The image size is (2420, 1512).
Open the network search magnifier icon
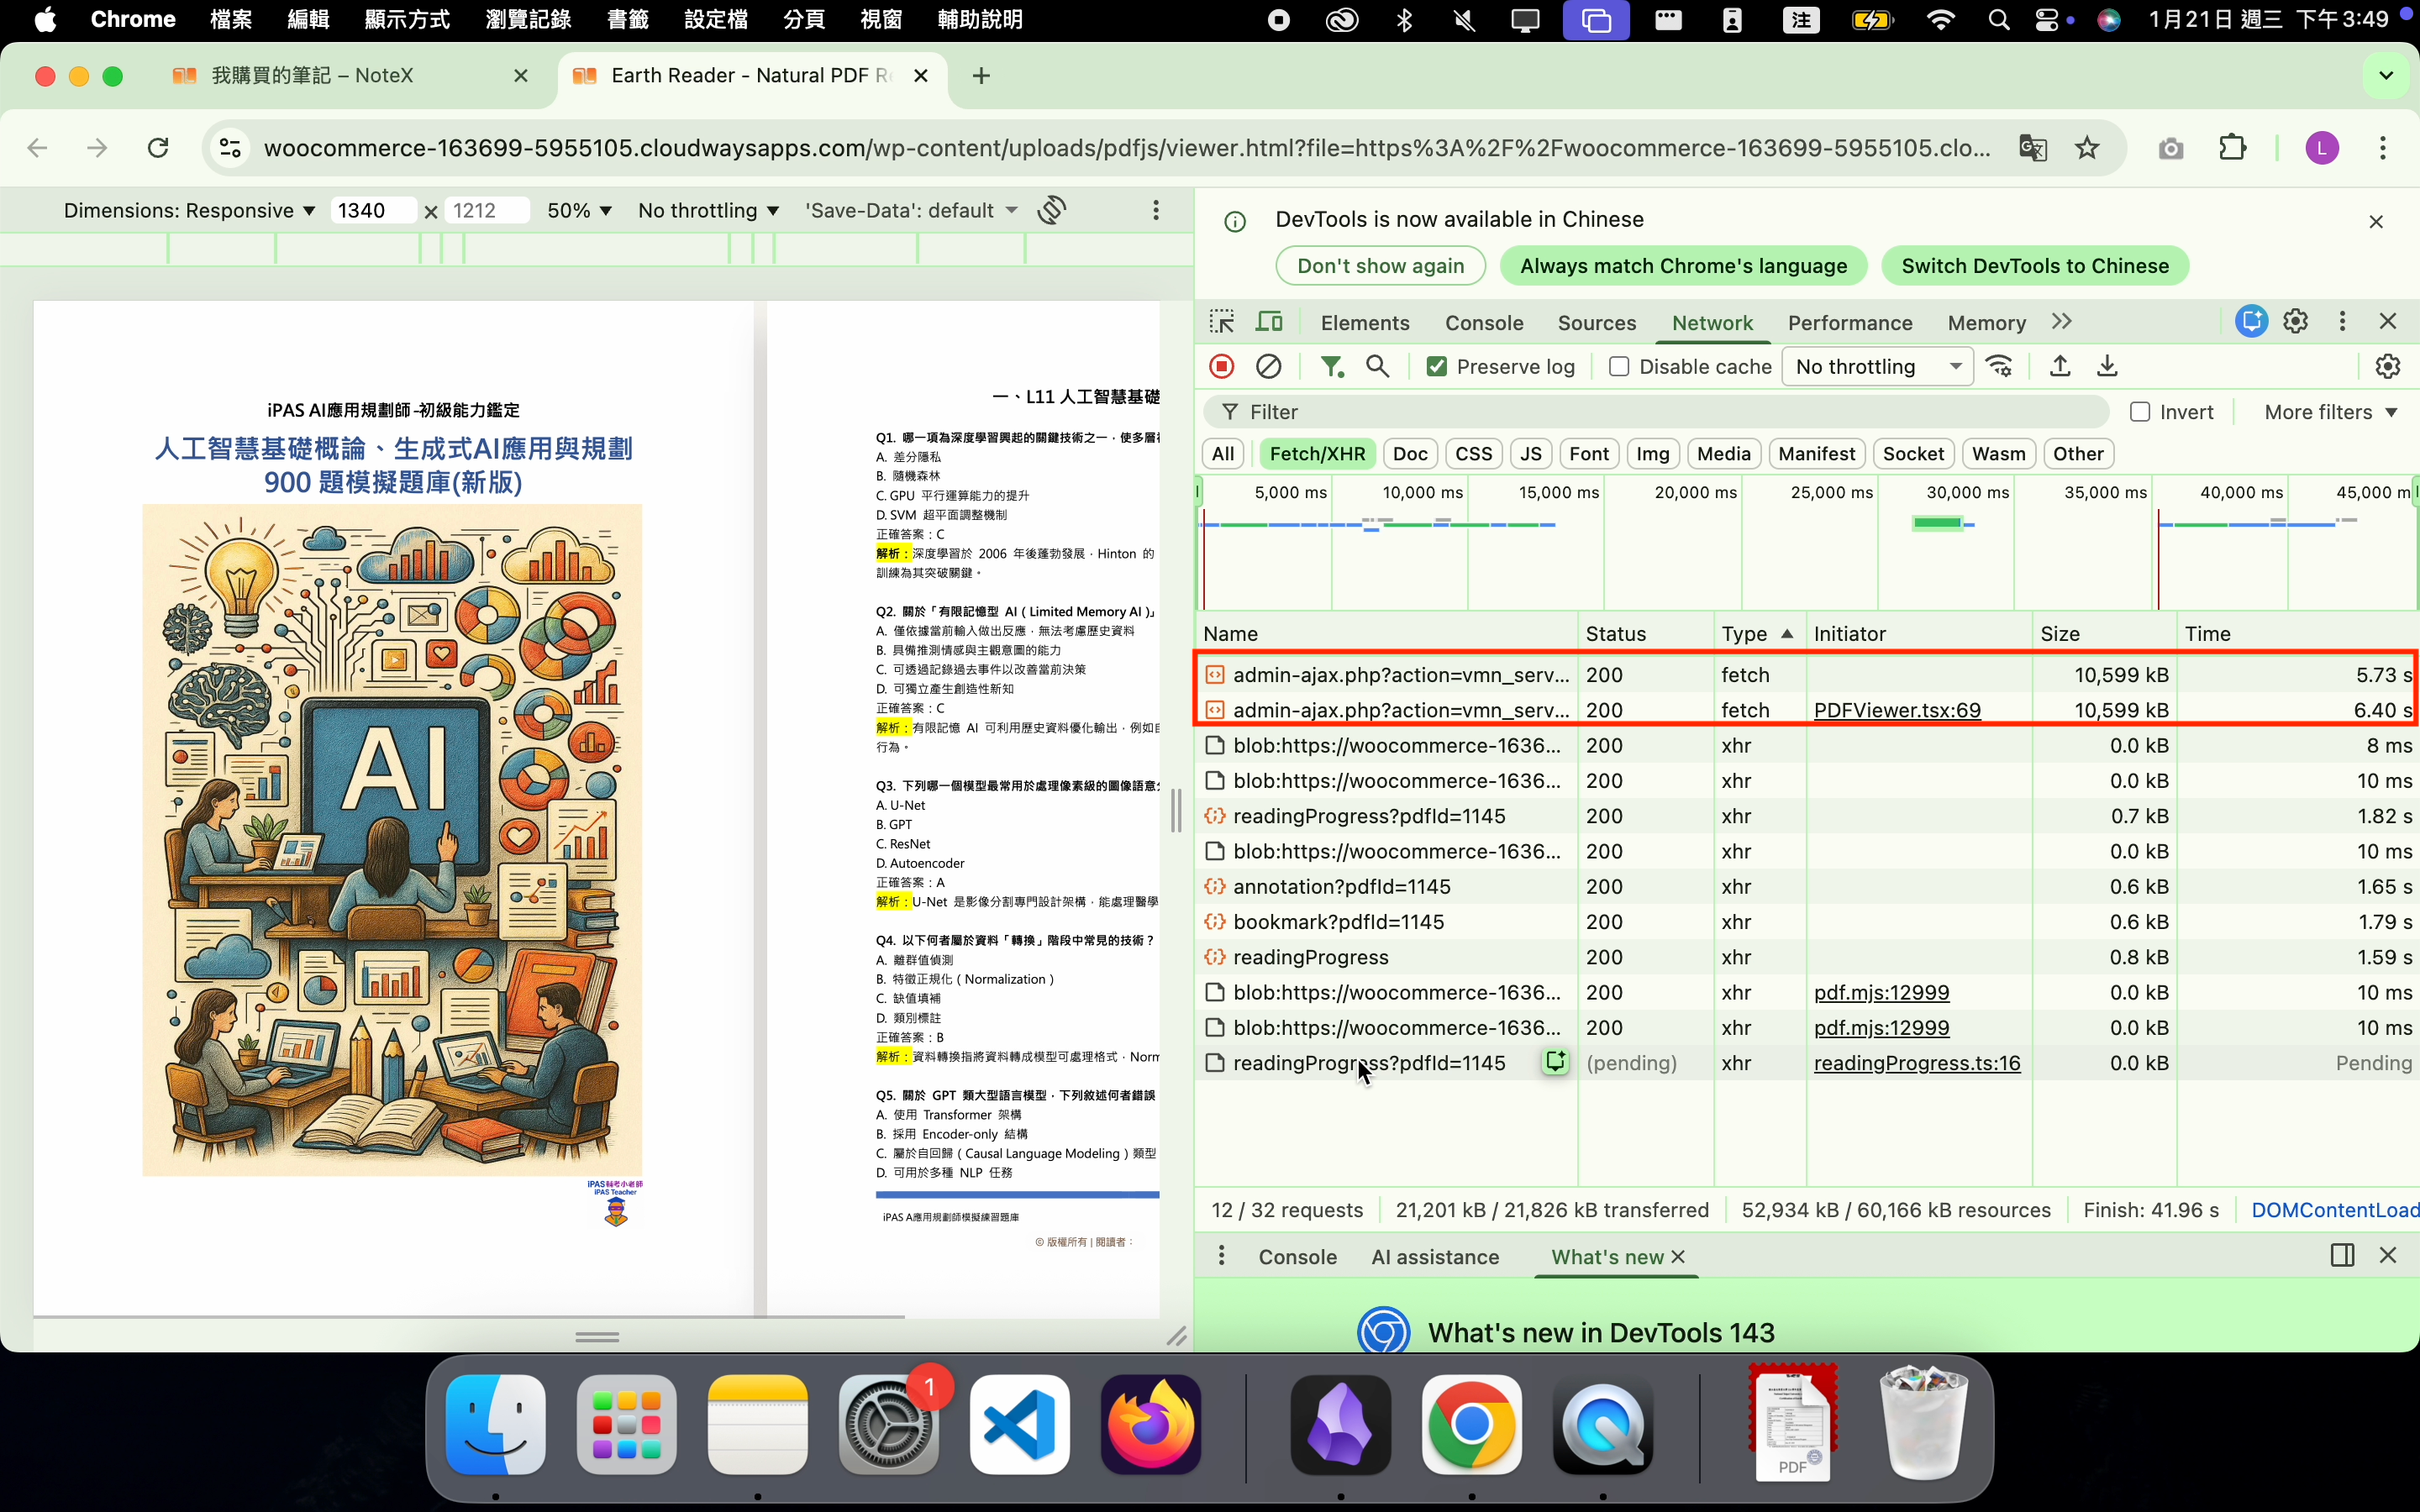1377,366
